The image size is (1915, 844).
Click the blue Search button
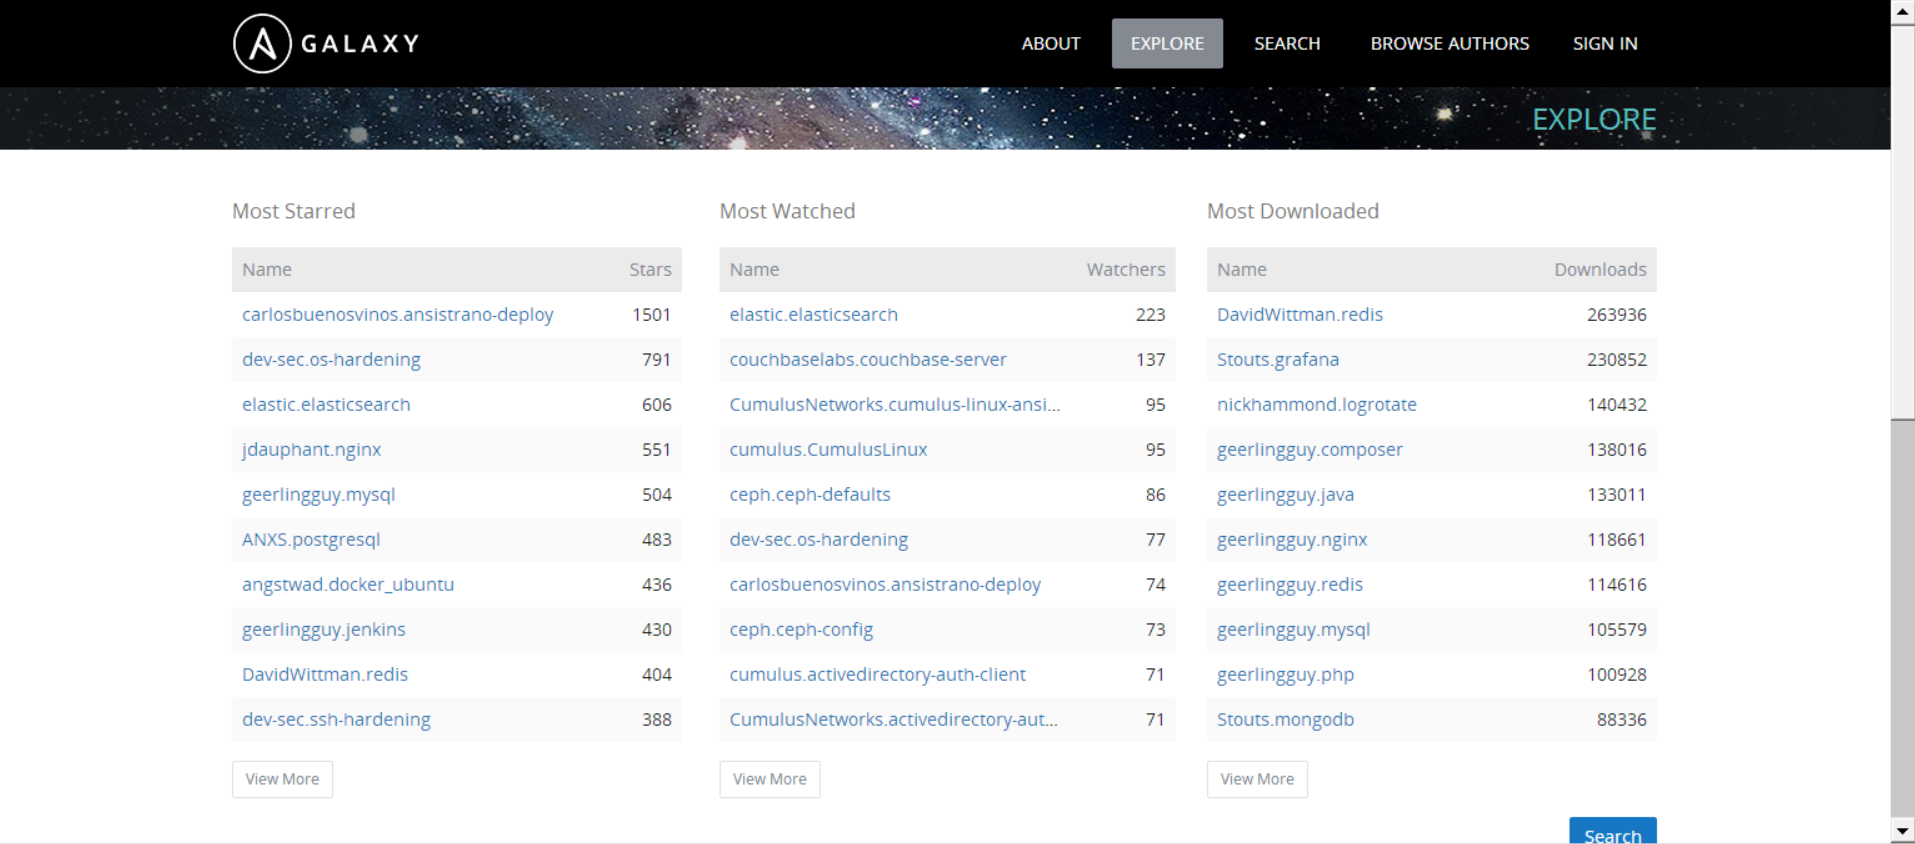(x=1612, y=831)
